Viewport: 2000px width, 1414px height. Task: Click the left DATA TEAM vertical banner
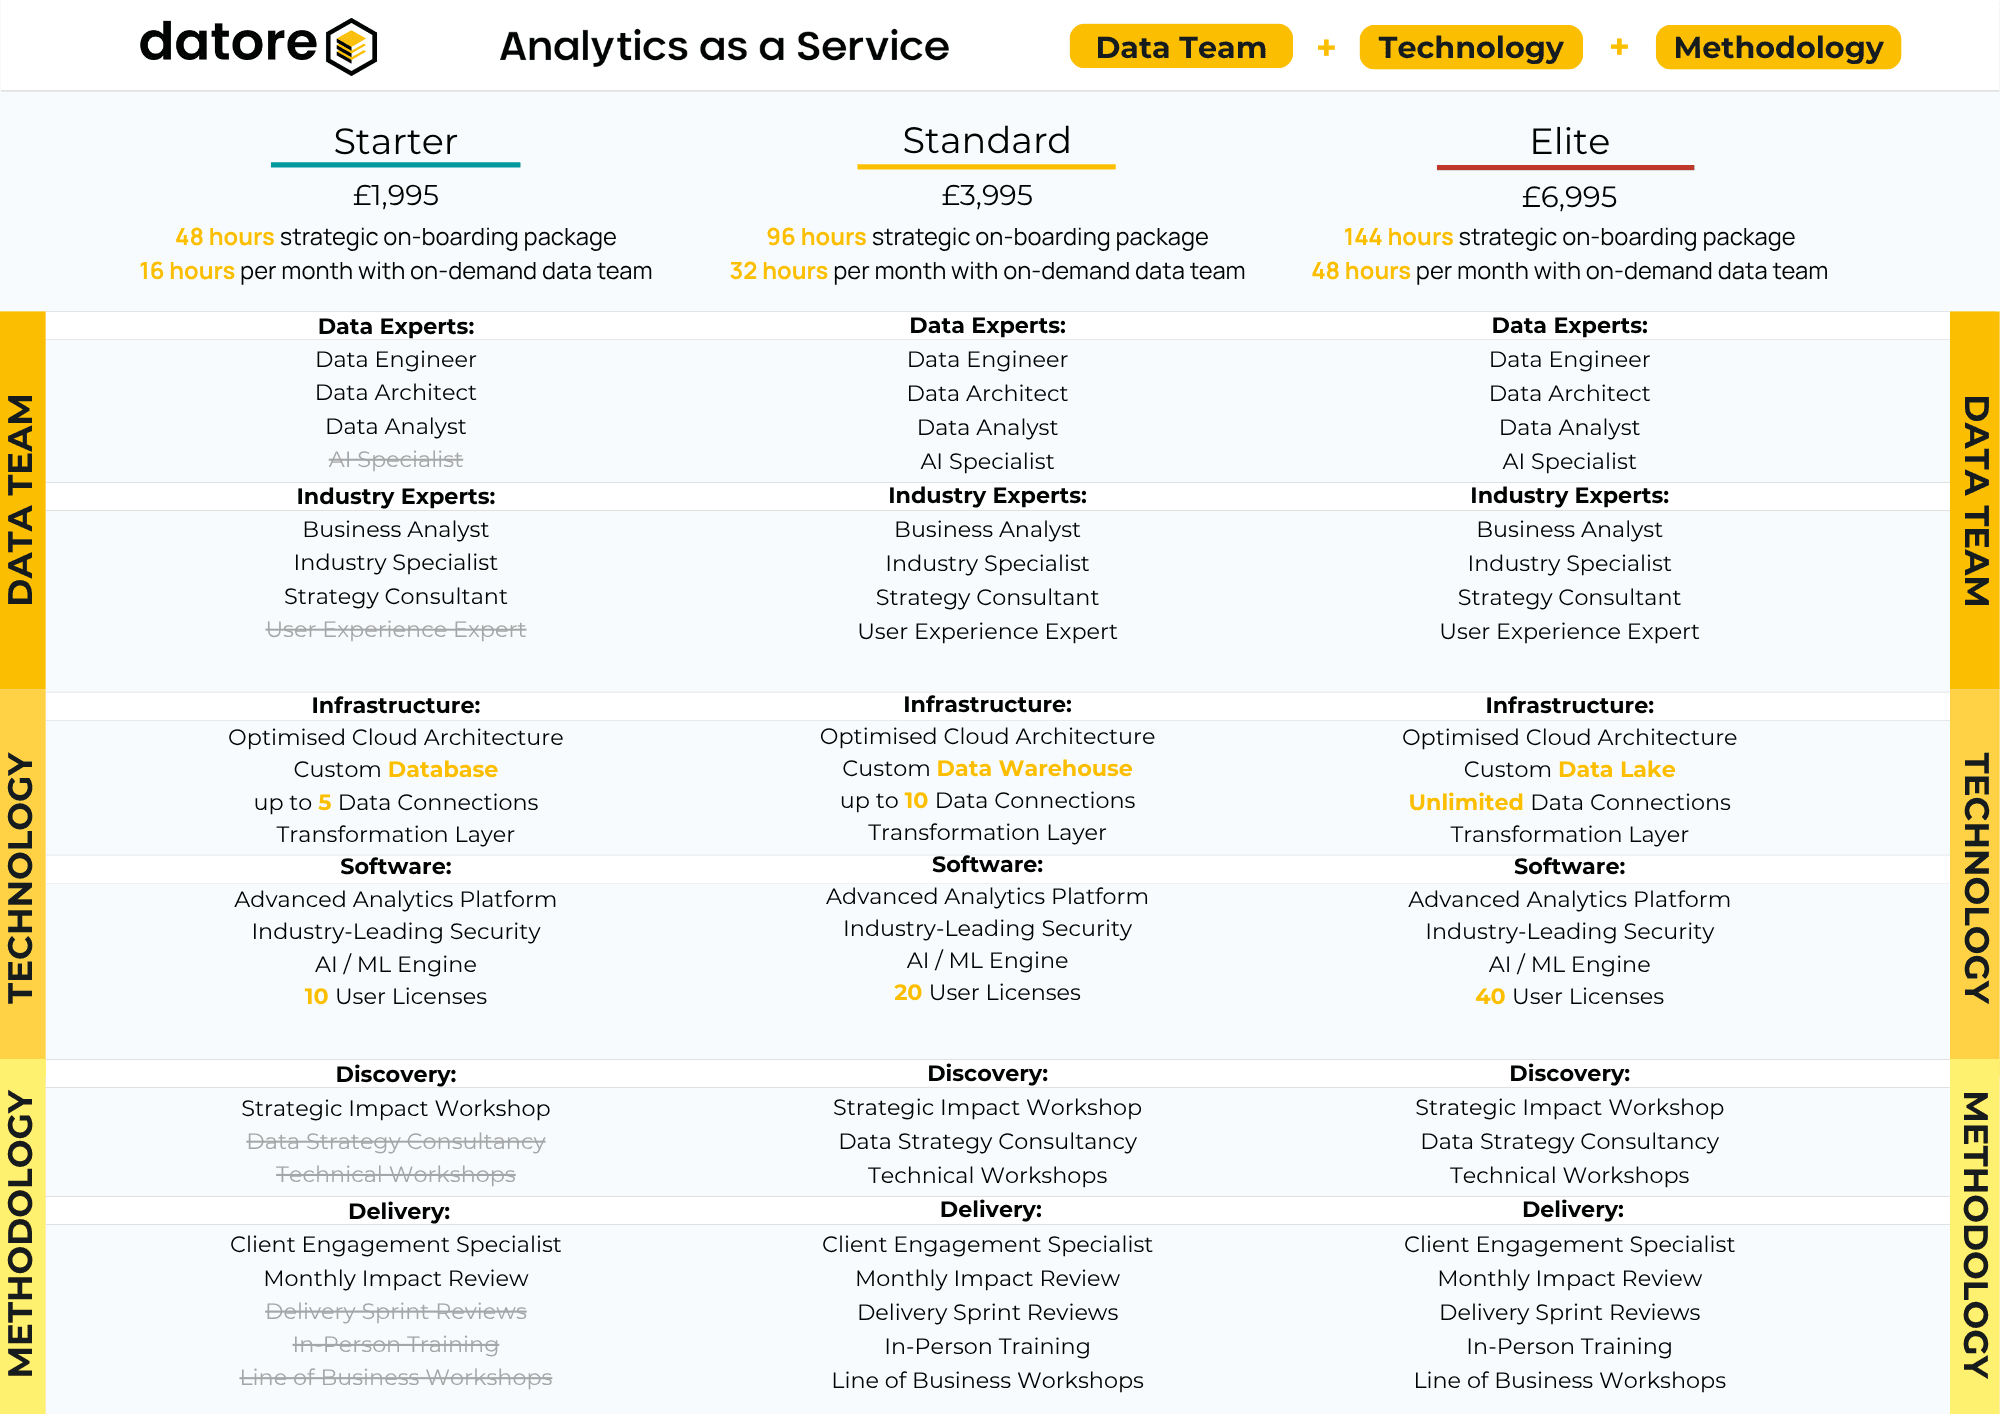coord(22,499)
